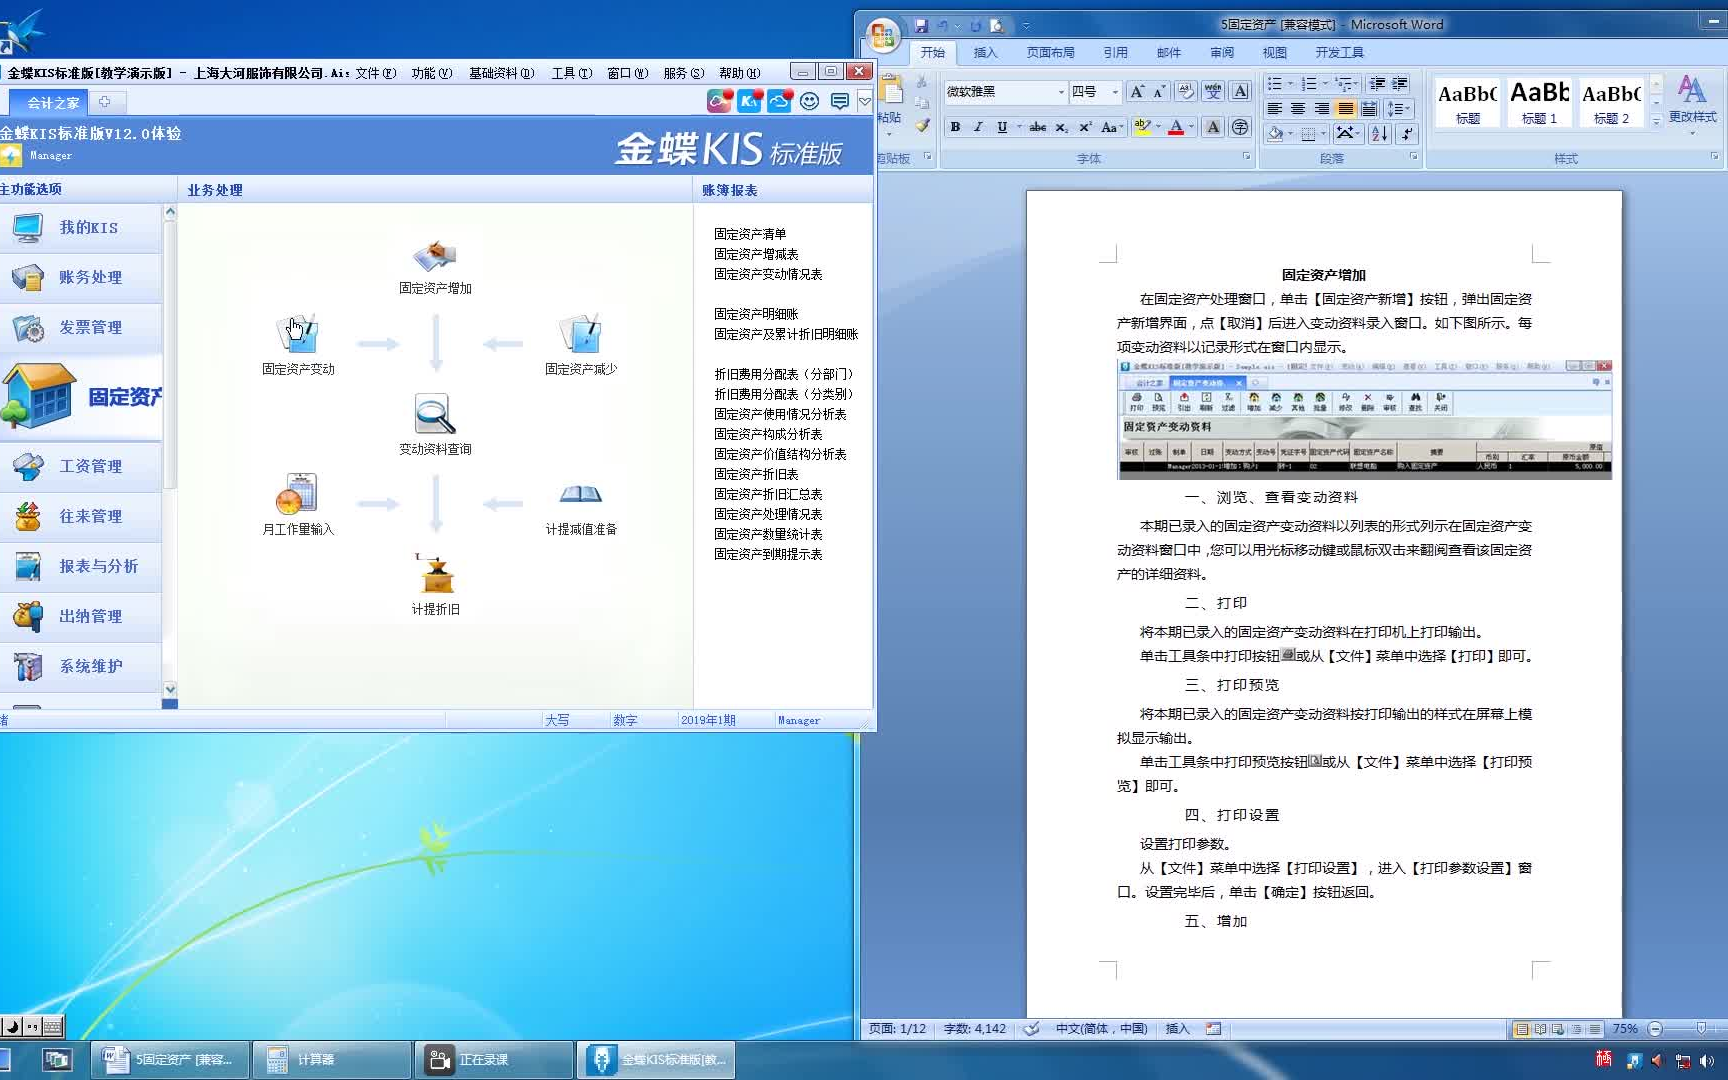1728x1080 pixels.
Task: Expand the Word styles gallery
Action: 1656,121
